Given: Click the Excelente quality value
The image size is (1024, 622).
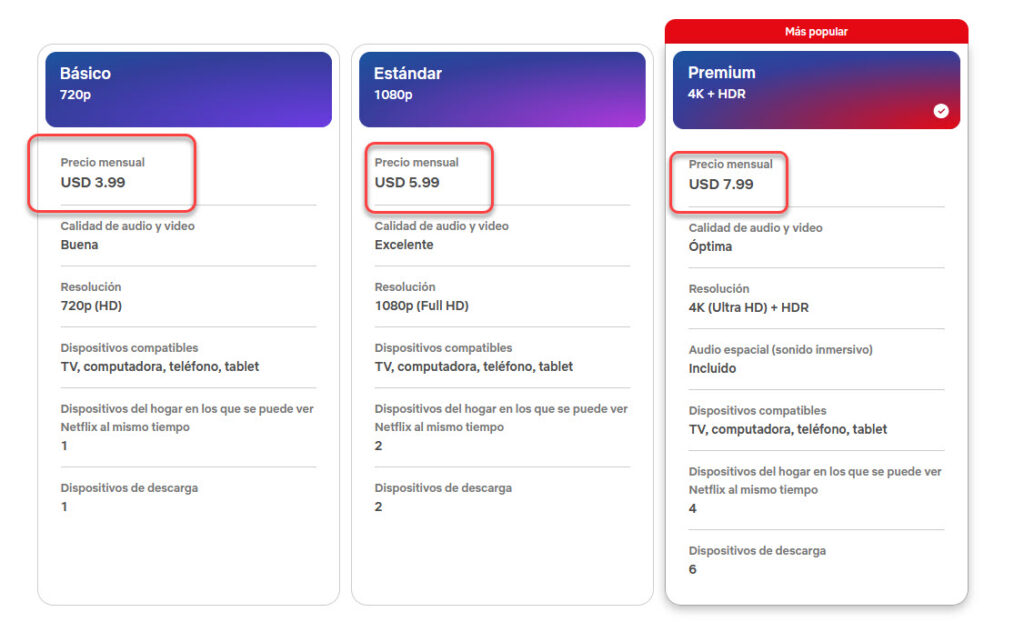Looking at the screenshot, I should pos(404,245).
